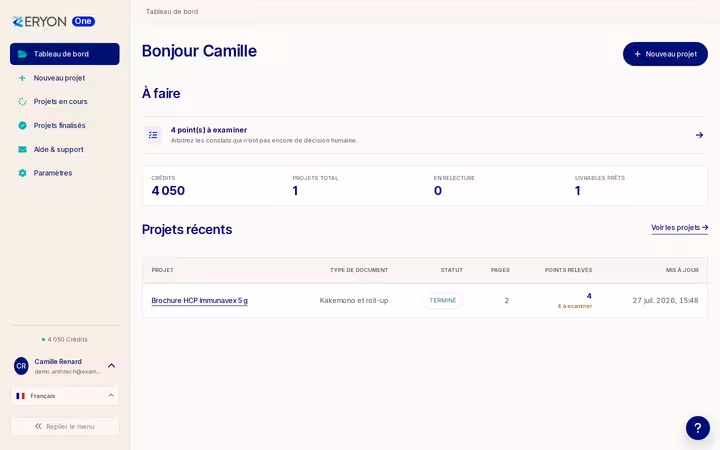
Task: Click the French flag icon
Action: [x=20, y=396]
